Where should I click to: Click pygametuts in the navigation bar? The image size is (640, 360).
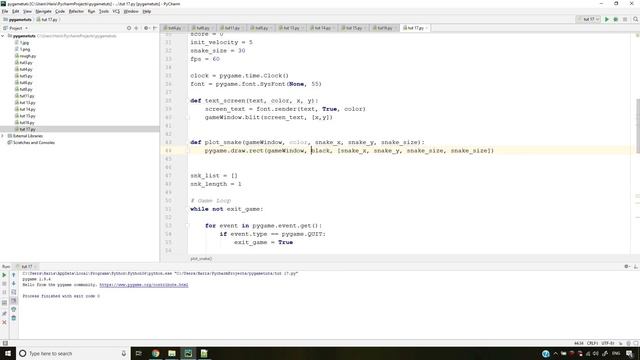coord(17,20)
